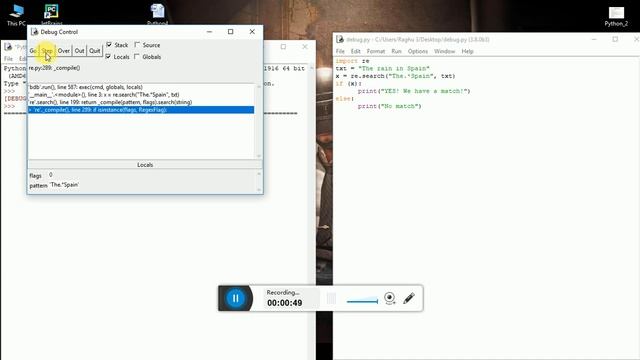Toggle the recorder webcam icon
Screen dimensions: 640x360
click(390, 298)
